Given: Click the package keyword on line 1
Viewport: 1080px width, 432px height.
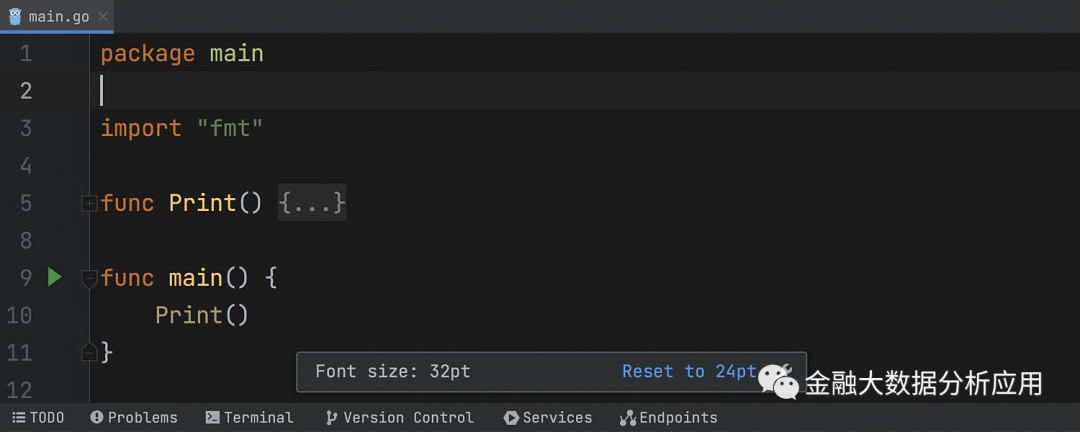Looking at the screenshot, I should tap(147, 53).
